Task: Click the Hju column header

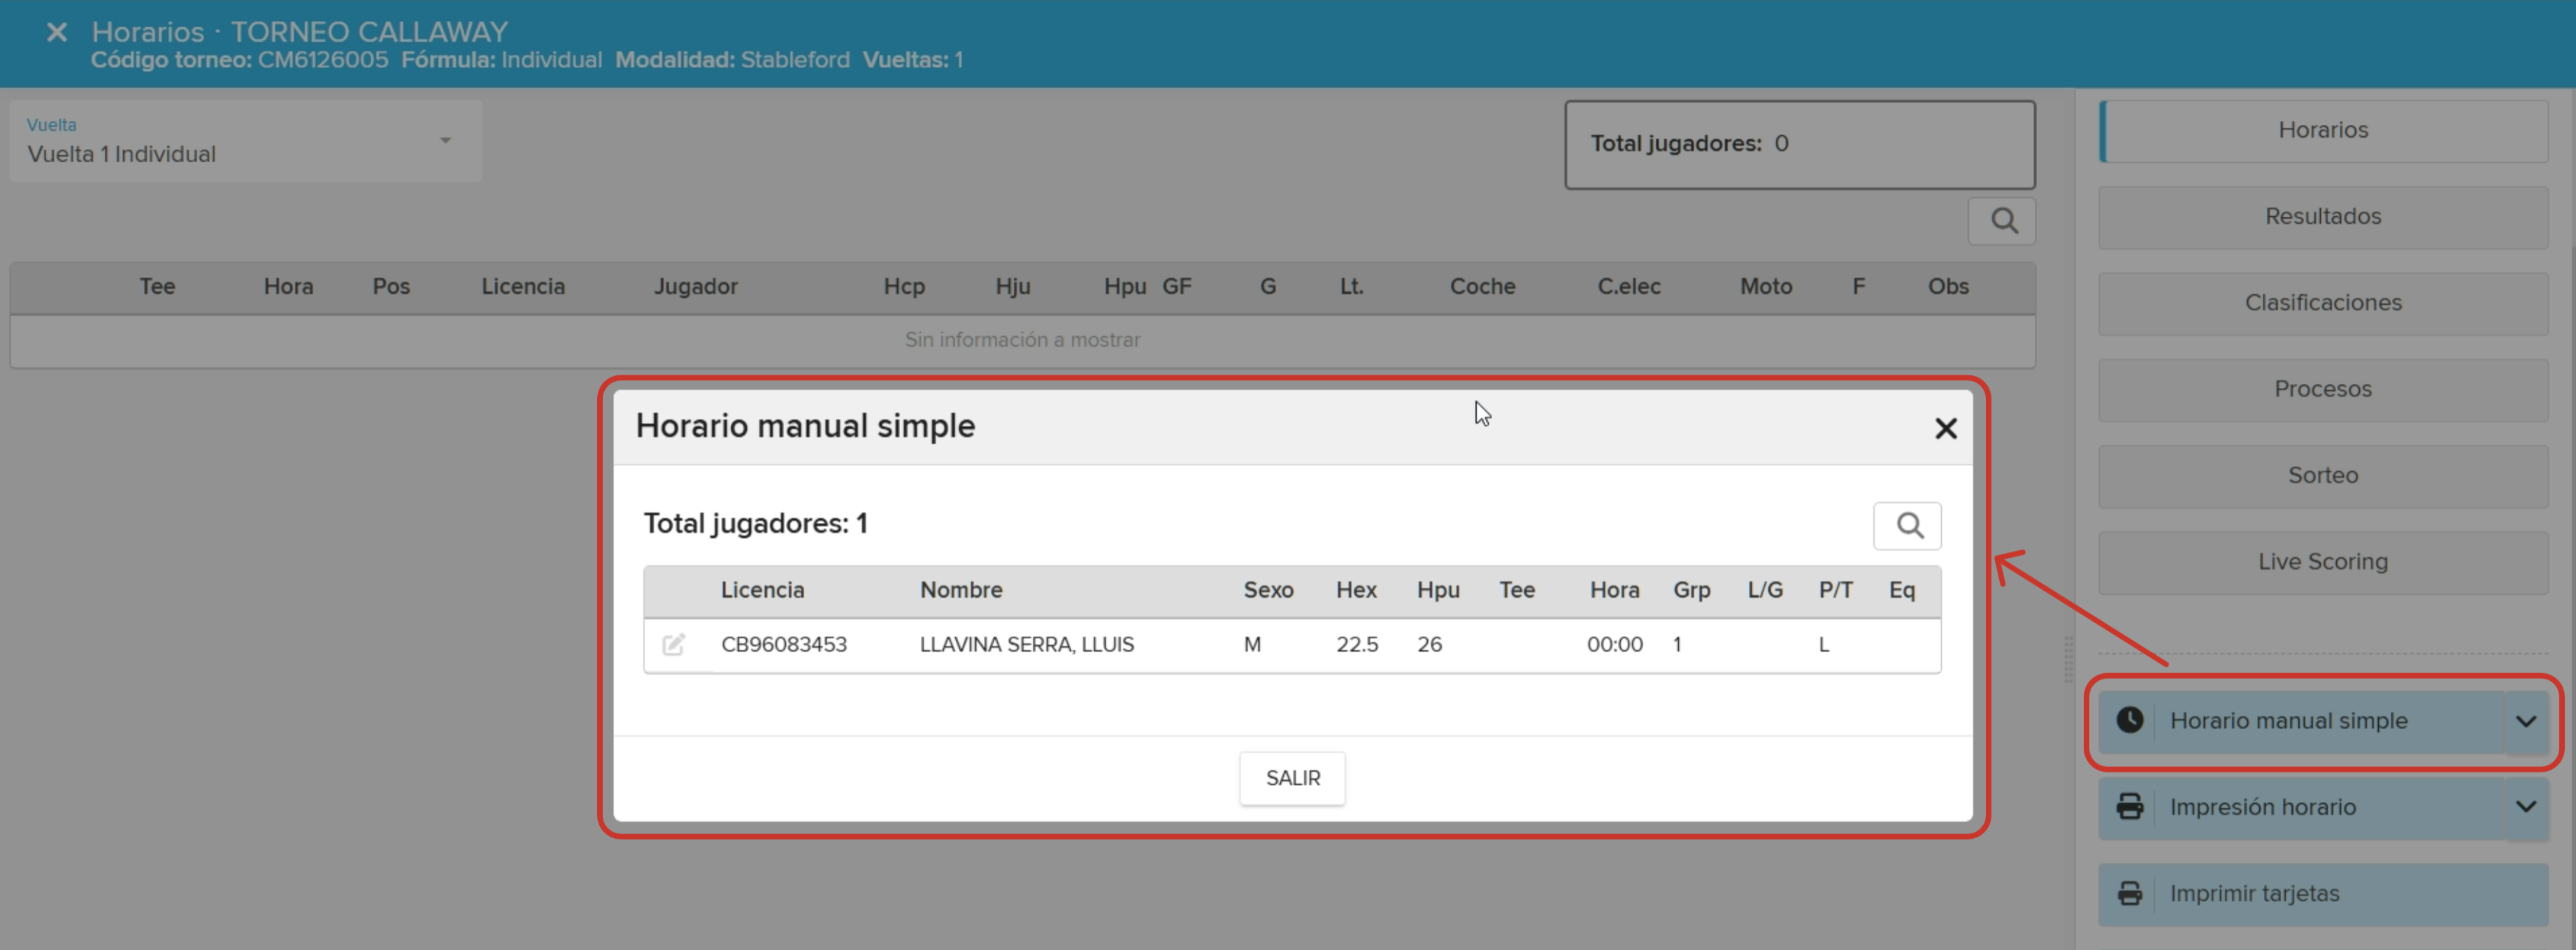Action: 1012,287
